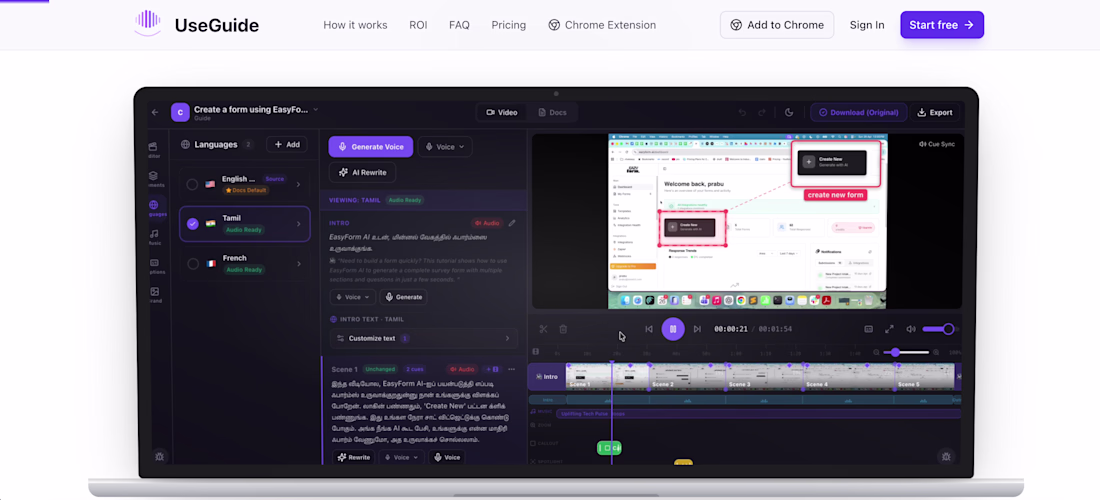This screenshot has width=1100, height=500.
Task: Select the Tamil language check circle
Action: tap(192, 224)
